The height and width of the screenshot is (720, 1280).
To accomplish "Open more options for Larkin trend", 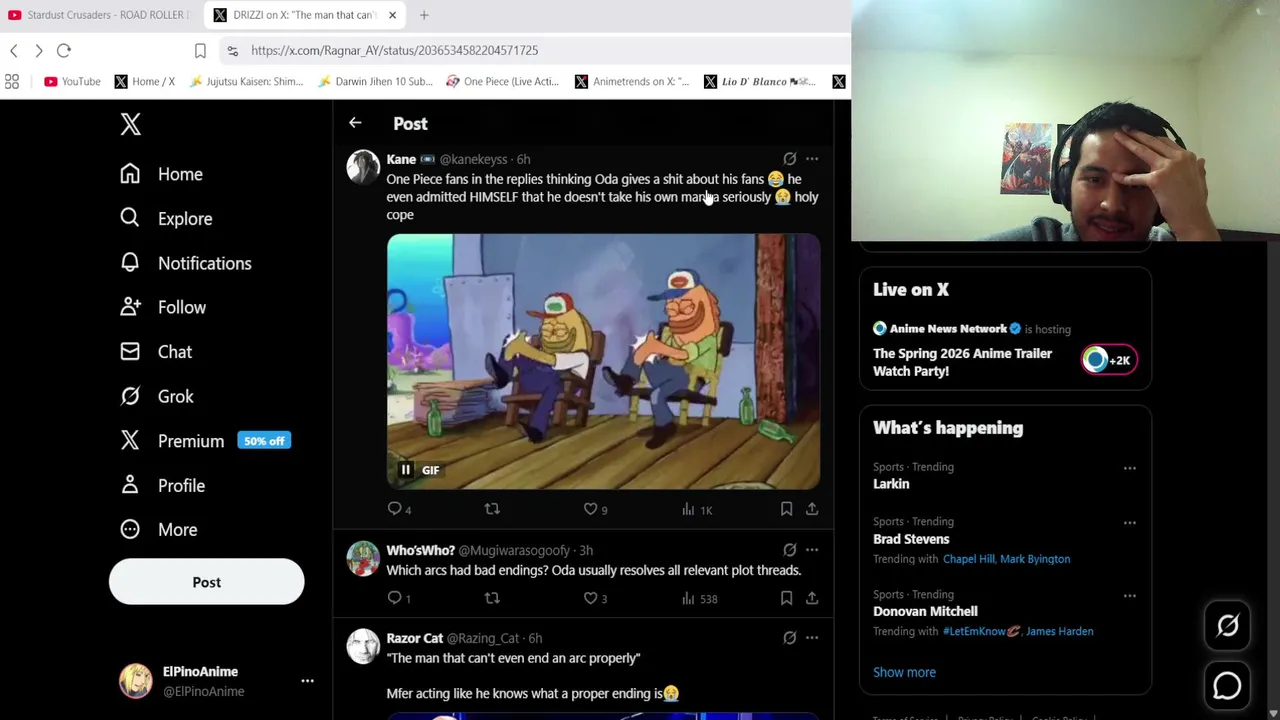I will tap(1129, 468).
